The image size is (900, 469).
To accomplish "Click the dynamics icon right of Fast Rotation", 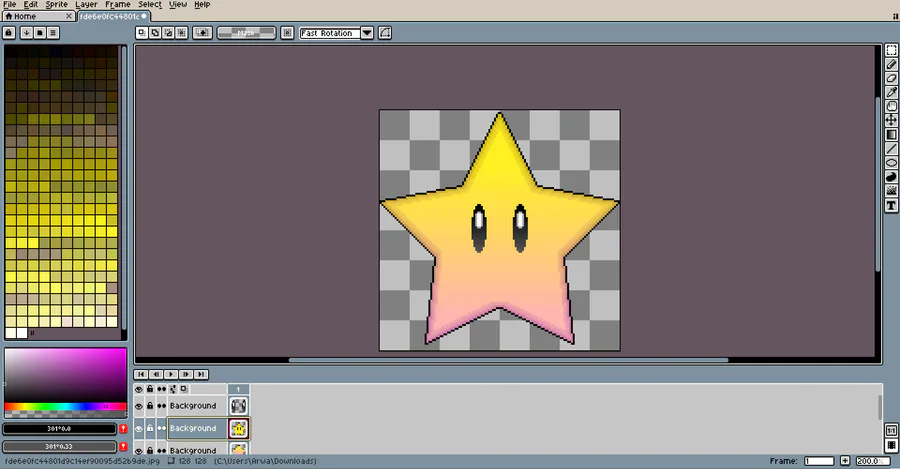I will [385, 33].
